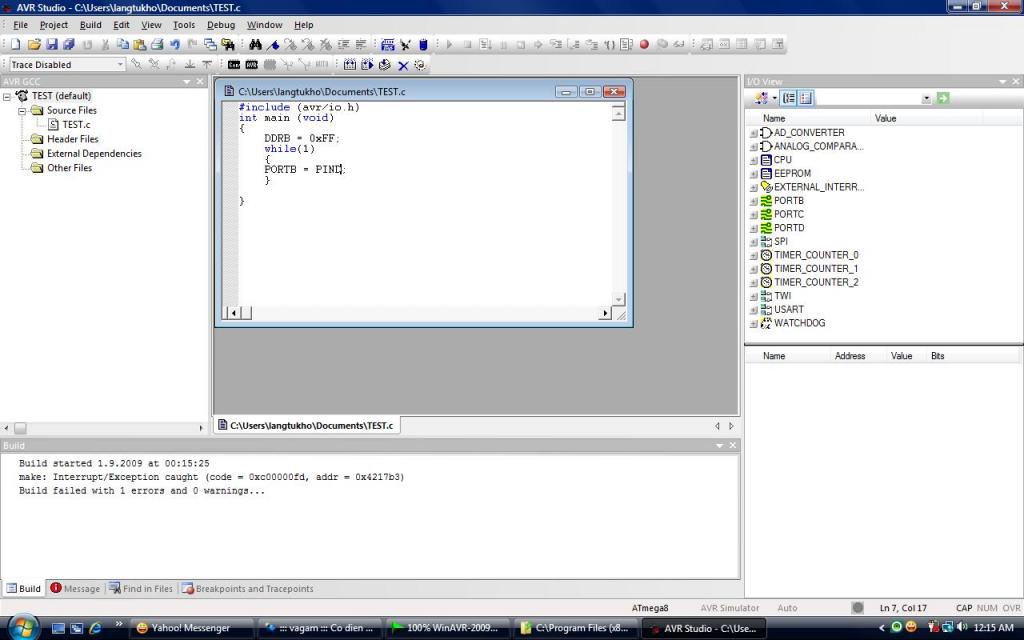The height and width of the screenshot is (640, 1024).
Task: Expand the PORTB node in I/O View
Action: click(x=754, y=201)
